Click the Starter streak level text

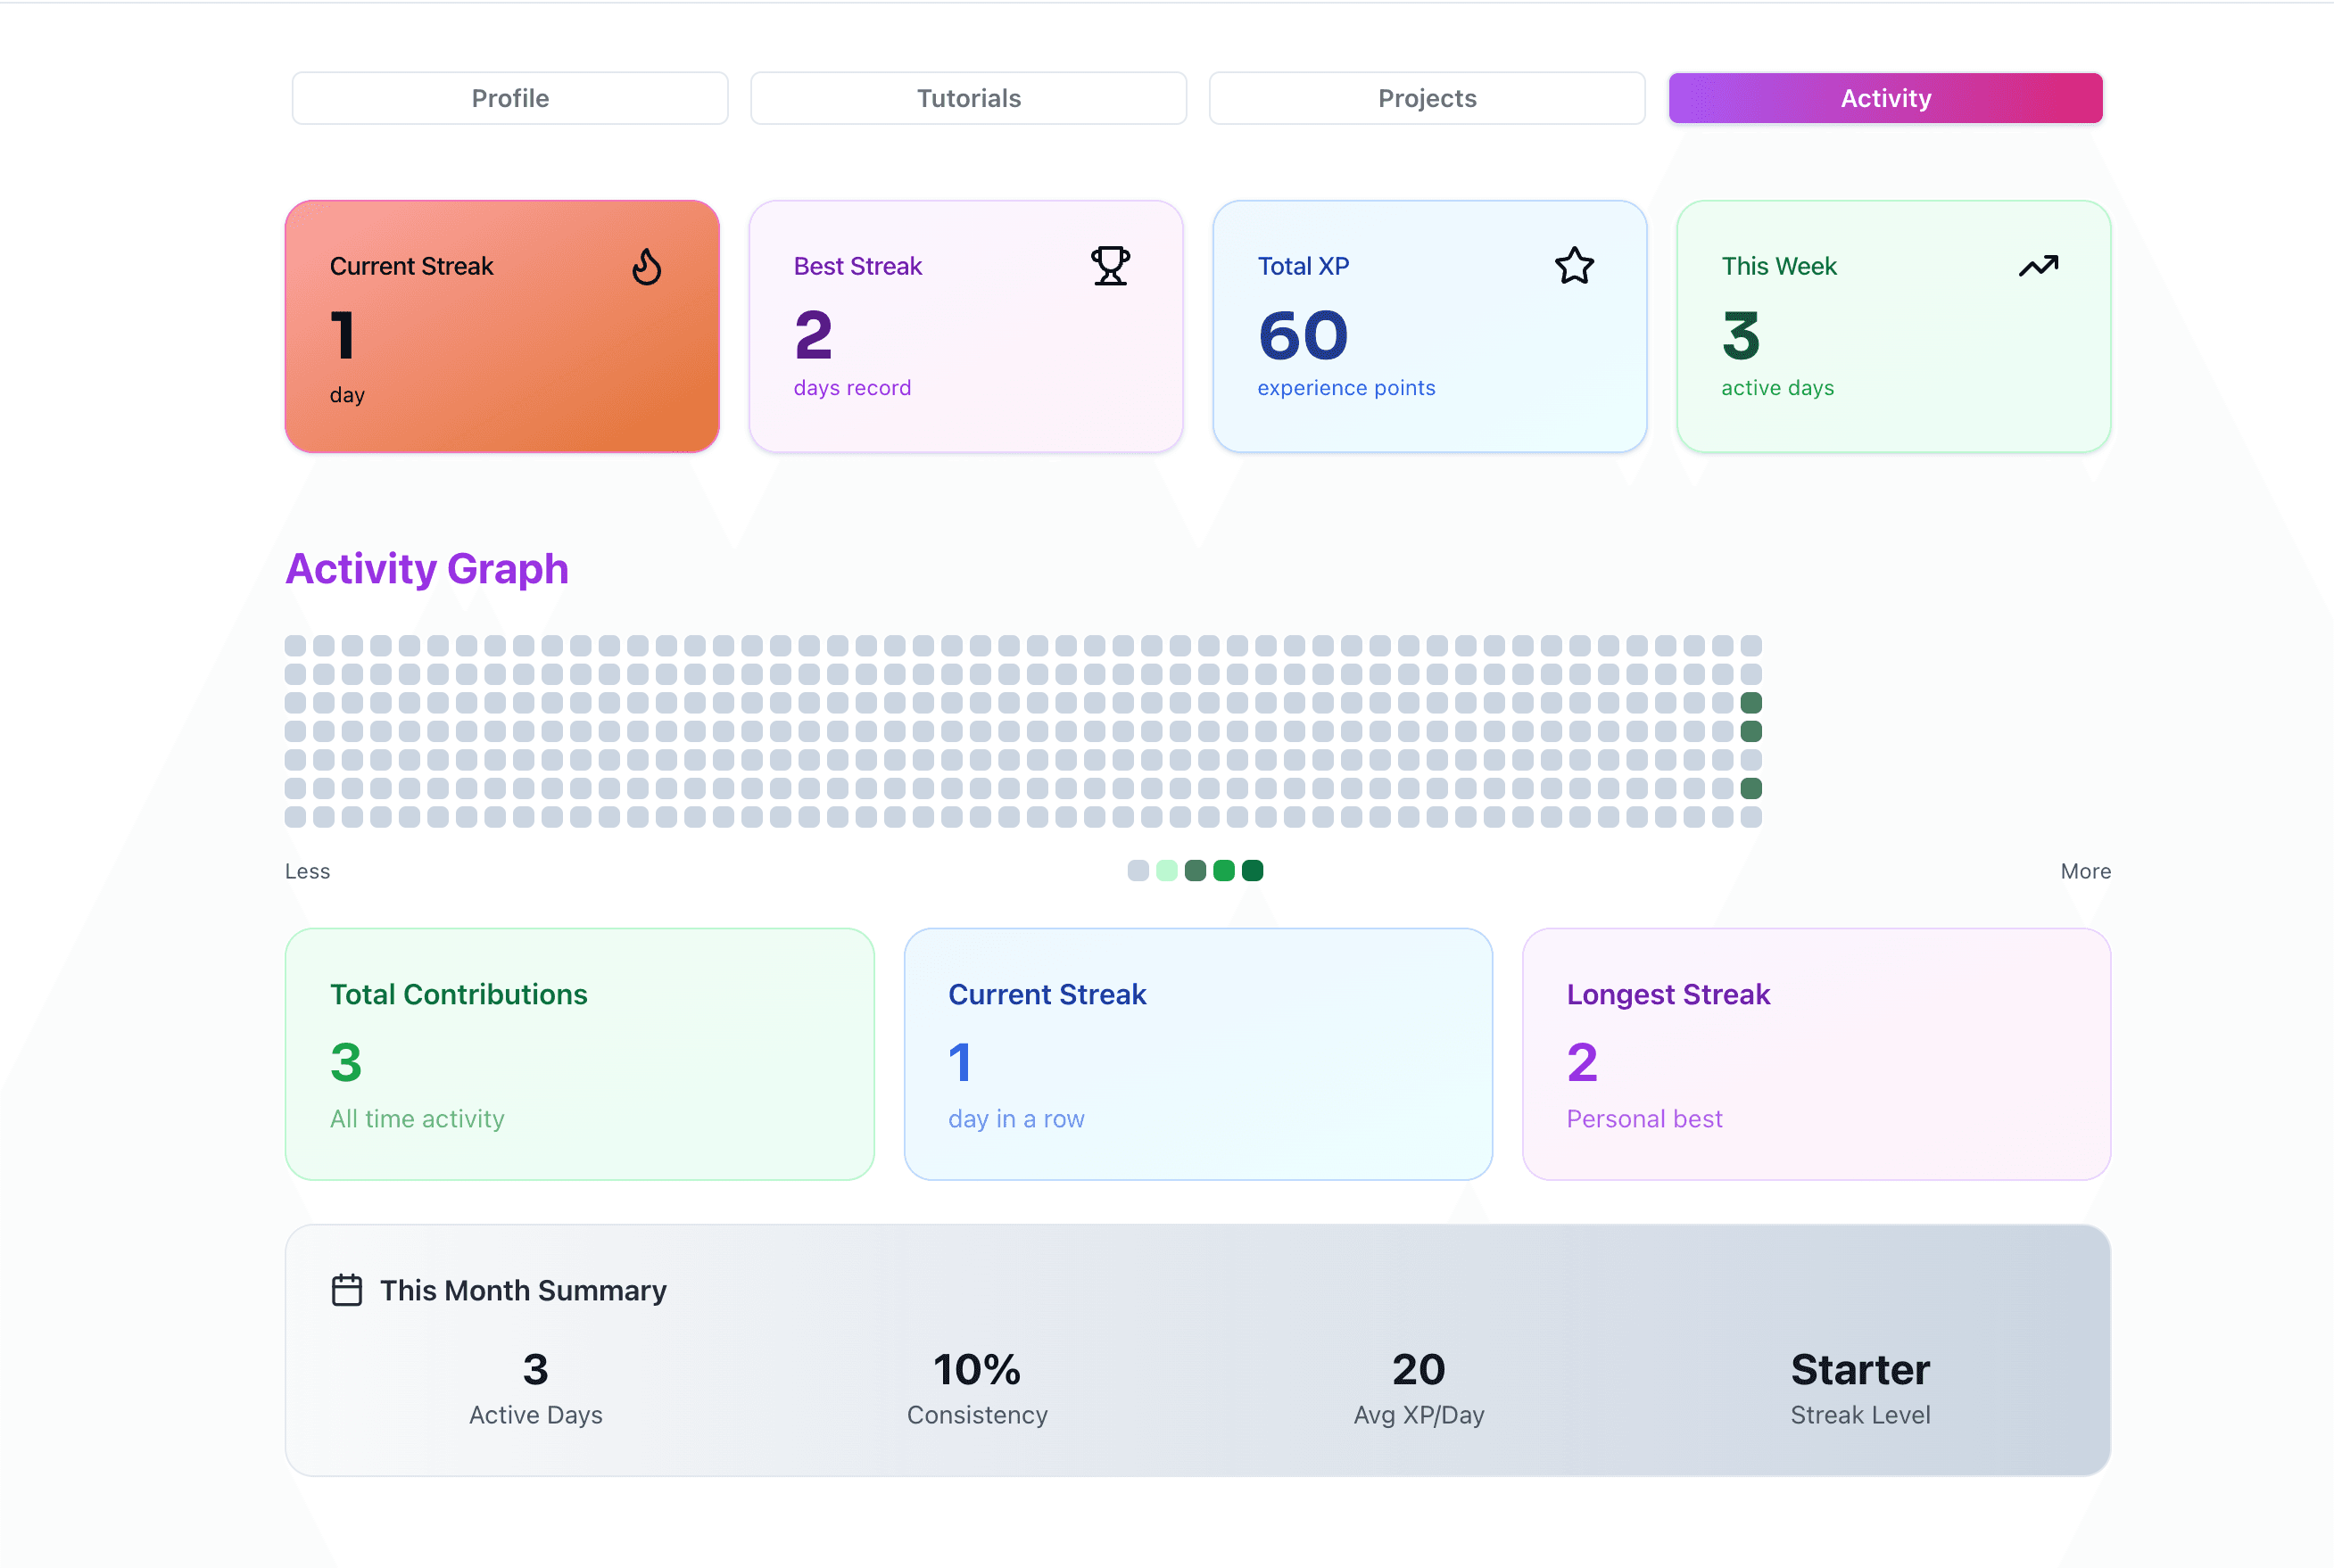(1860, 1370)
